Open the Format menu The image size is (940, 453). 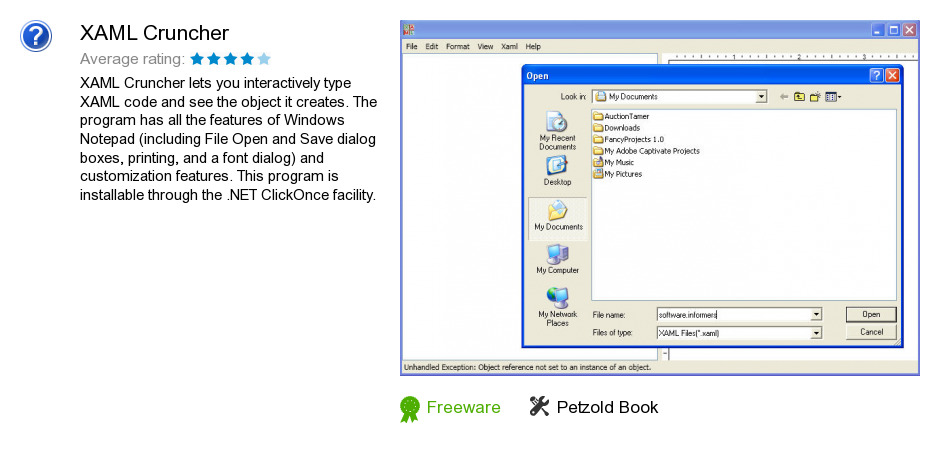coord(457,46)
